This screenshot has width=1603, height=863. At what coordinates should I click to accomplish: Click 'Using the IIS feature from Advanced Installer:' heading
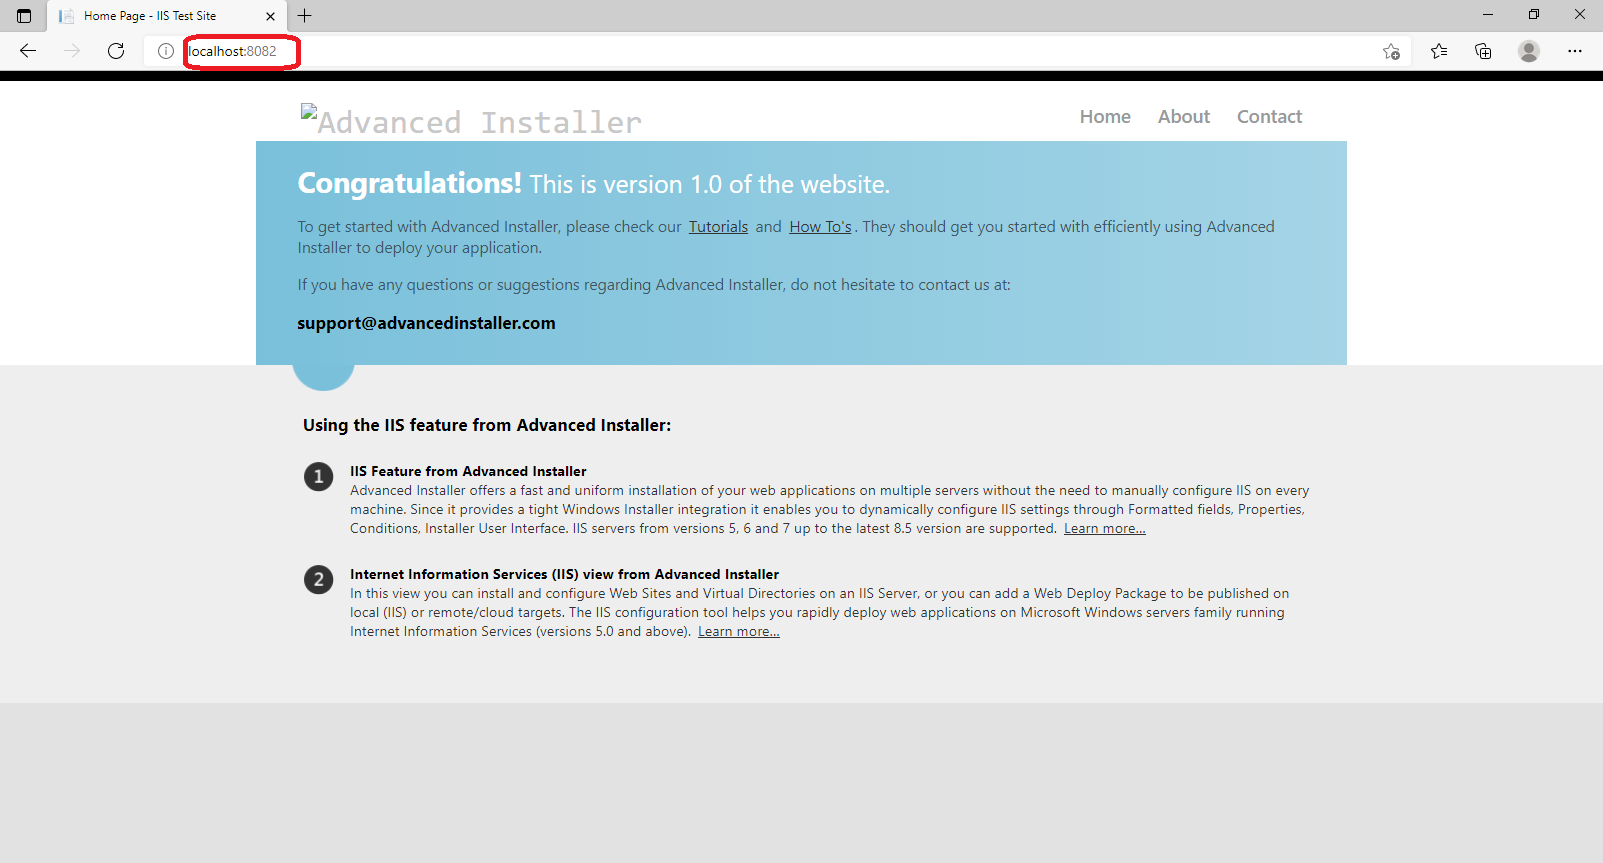(487, 425)
